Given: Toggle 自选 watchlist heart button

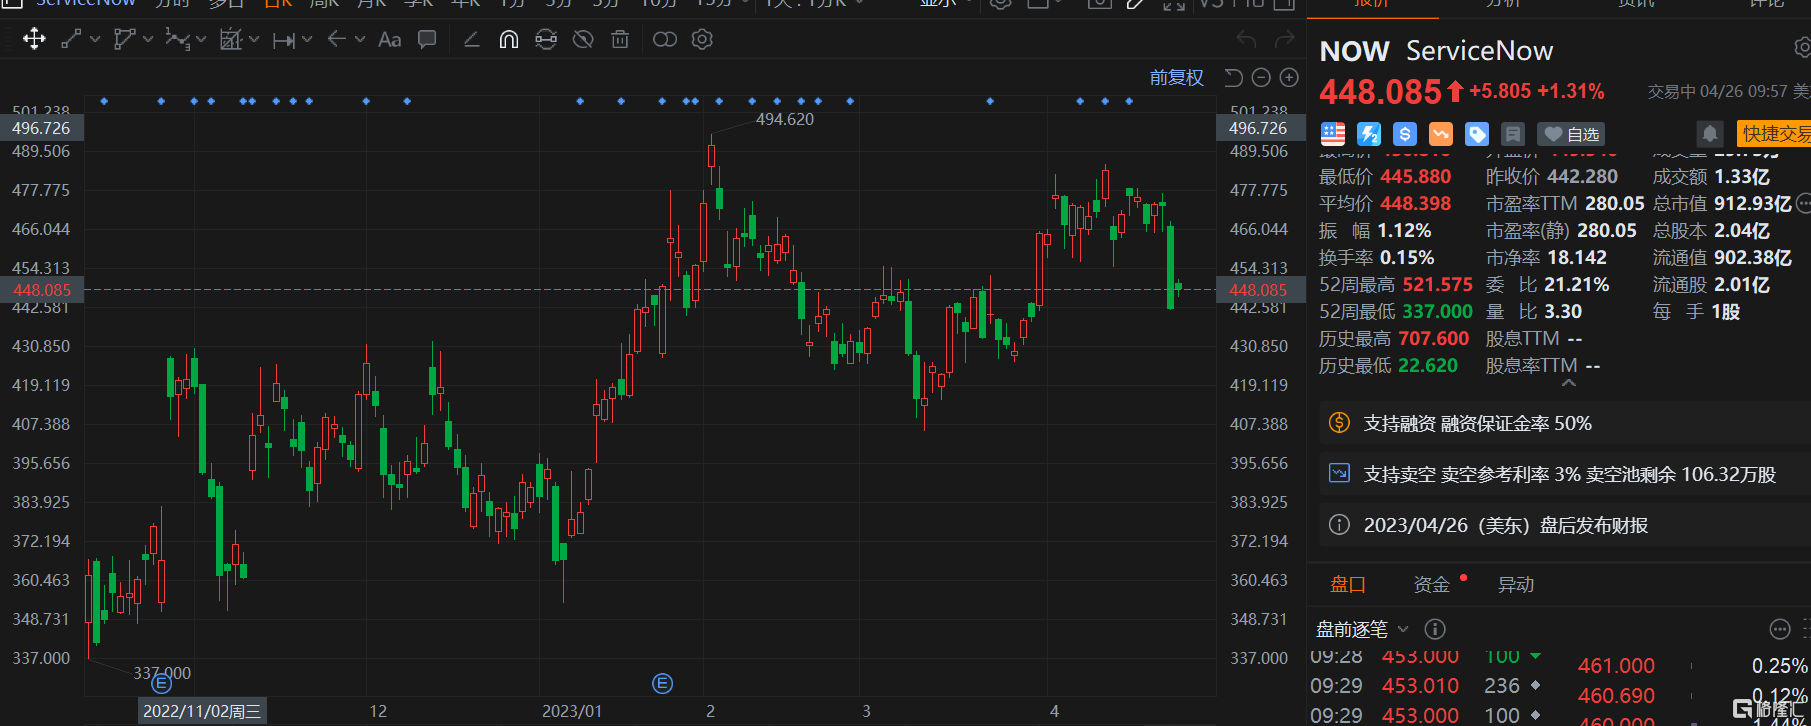Looking at the screenshot, I should click(x=1570, y=134).
